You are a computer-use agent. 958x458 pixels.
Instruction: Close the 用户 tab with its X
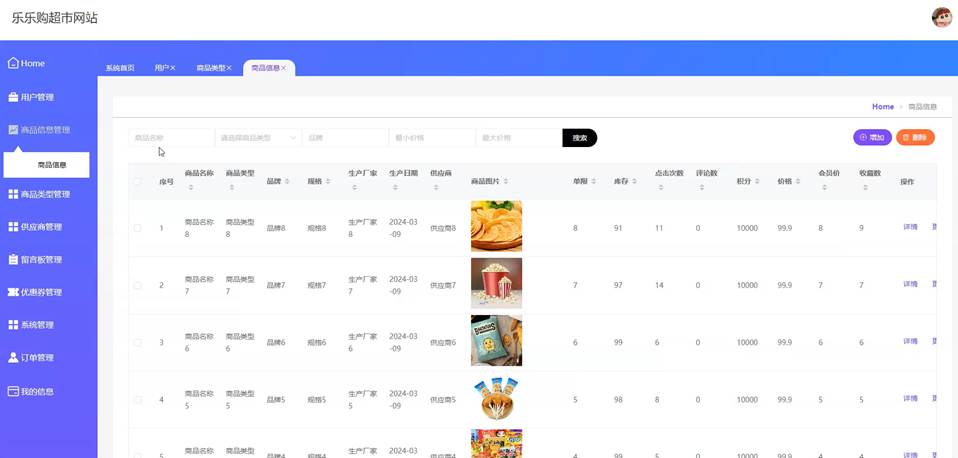pyautogui.click(x=173, y=68)
